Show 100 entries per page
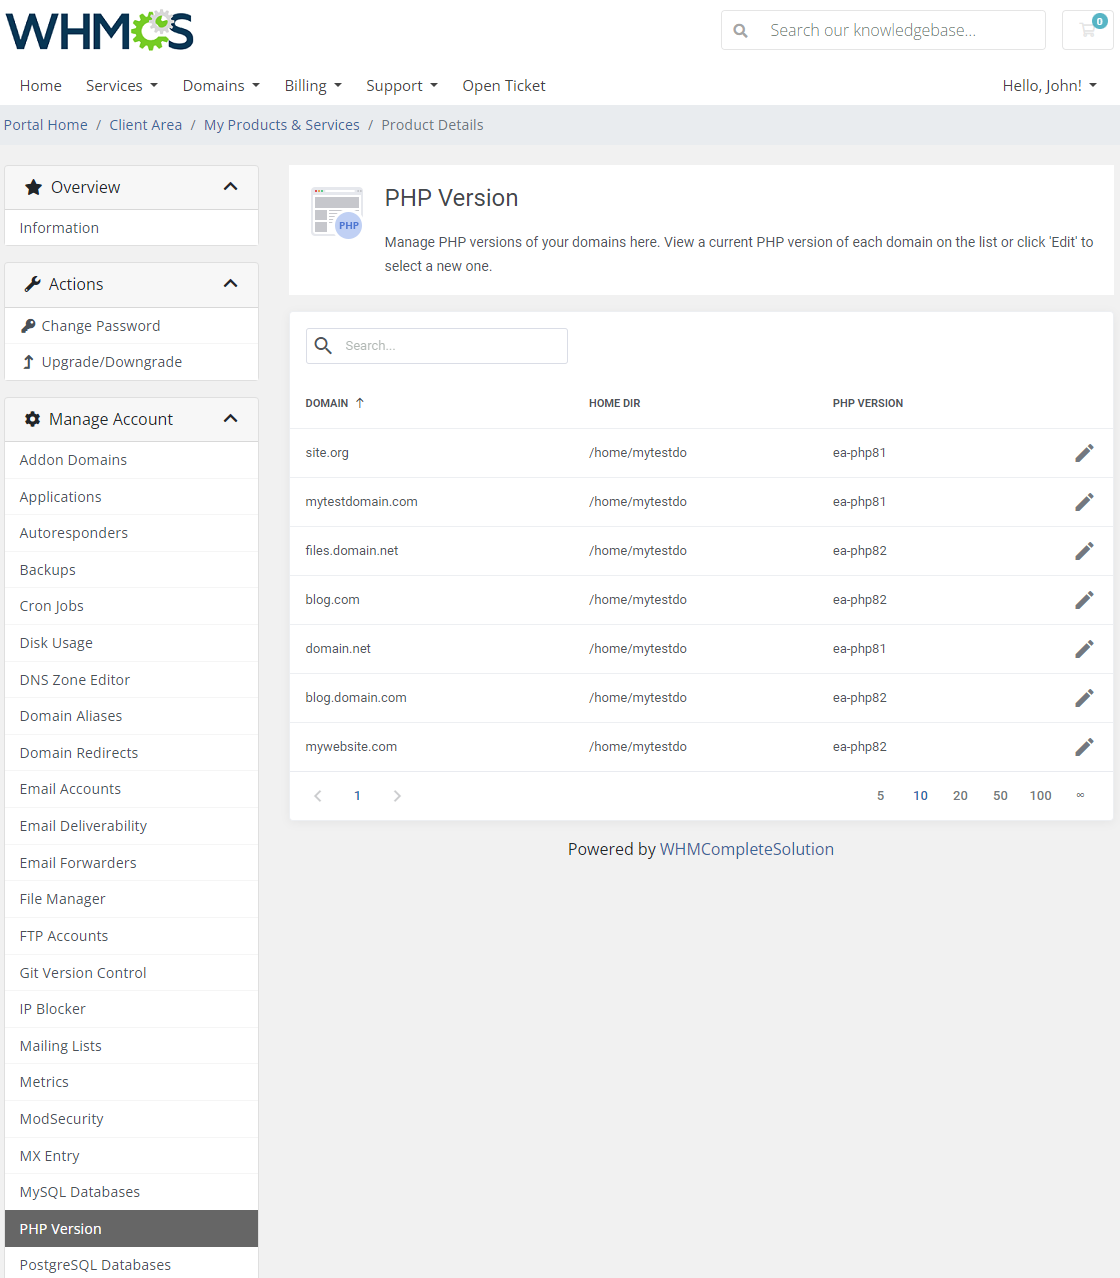1120x1278 pixels. point(1041,796)
